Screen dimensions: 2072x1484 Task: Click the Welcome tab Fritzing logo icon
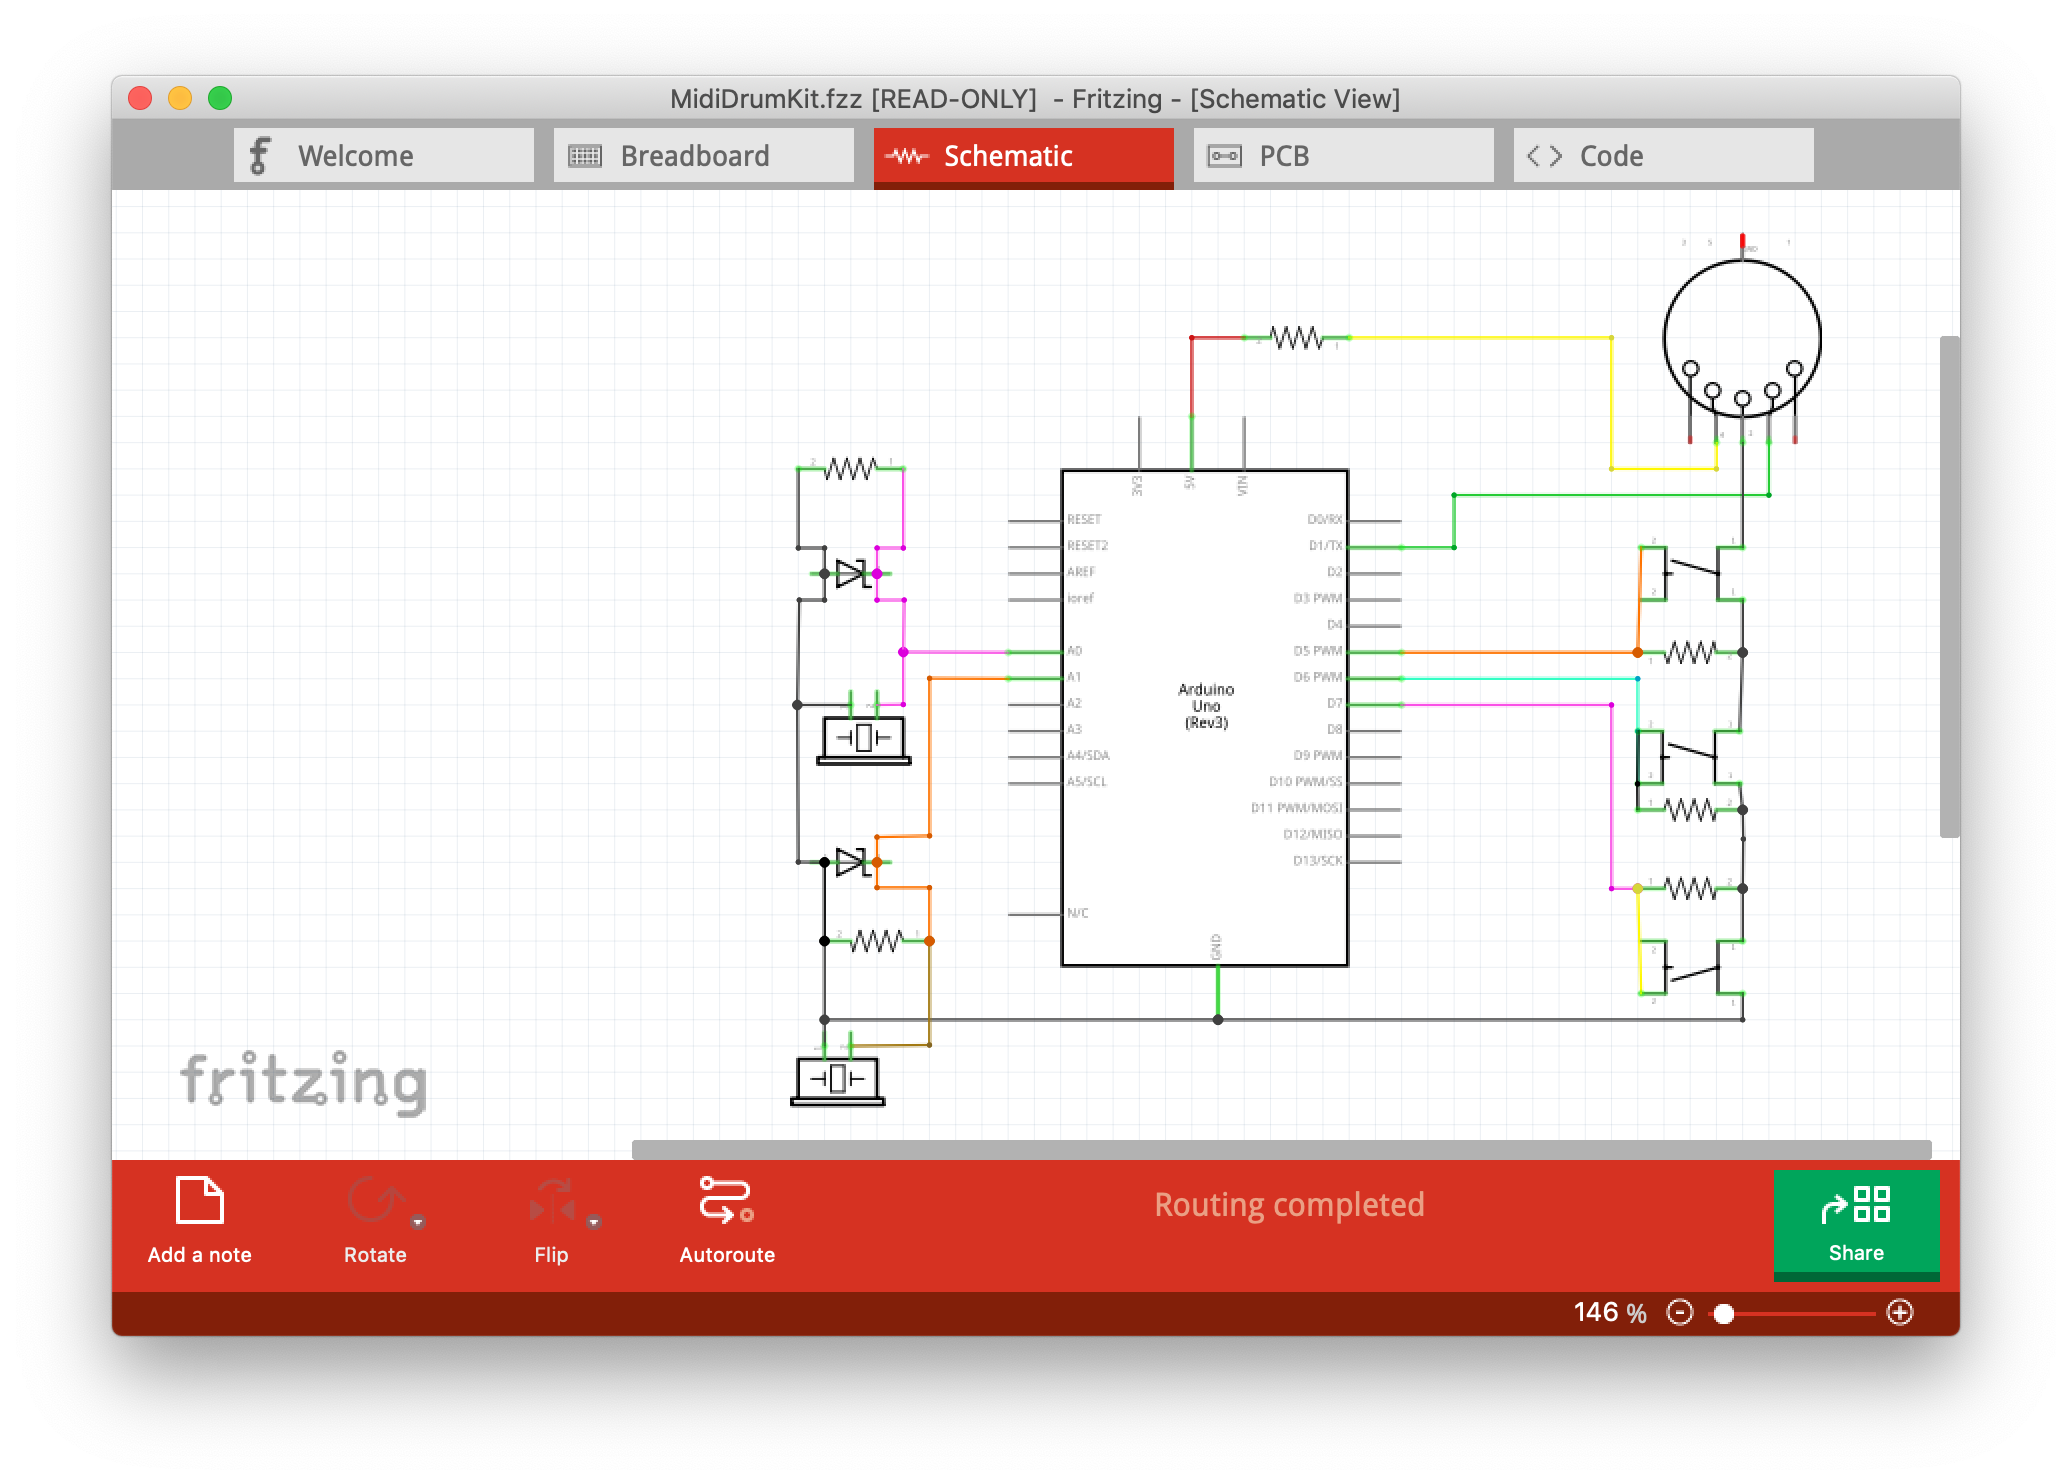point(259,155)
